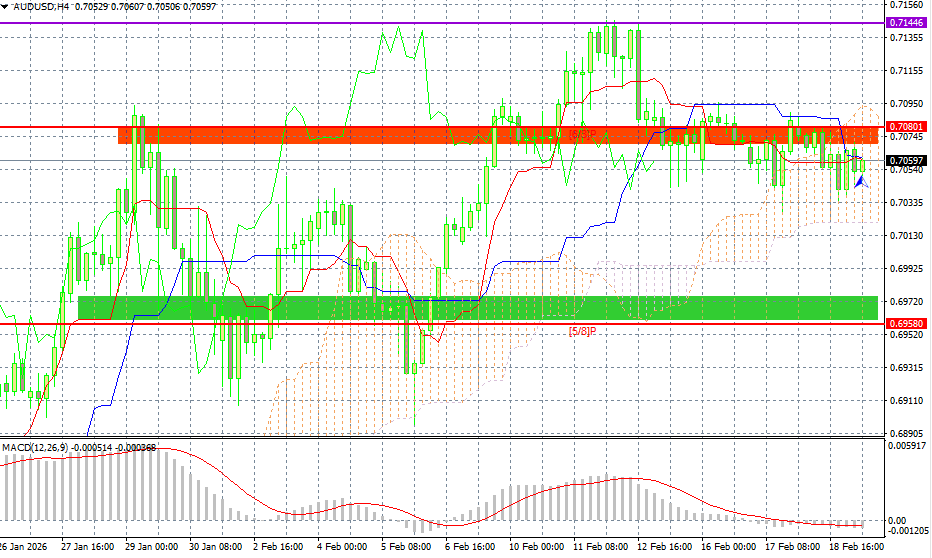932x558 pixels.
Task: Click the purple 0.71446 price tag
Action: [906, 23]
